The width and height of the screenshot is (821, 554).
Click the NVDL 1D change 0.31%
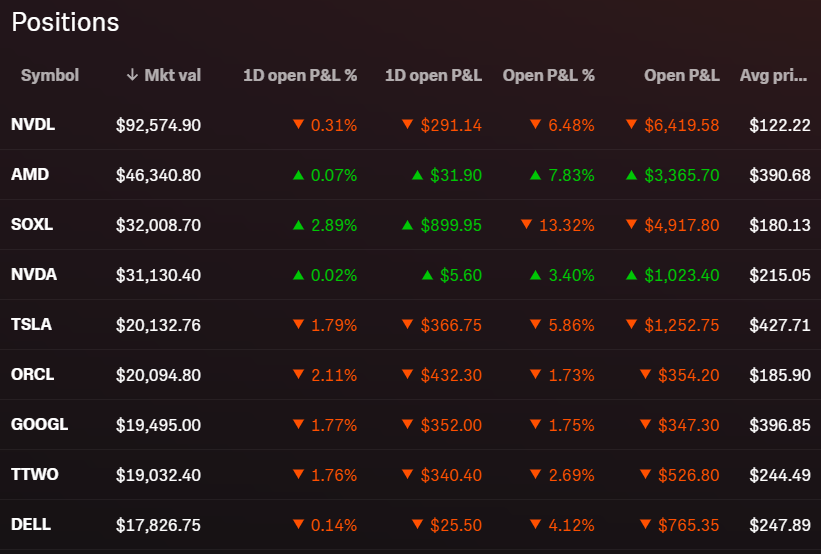[x=334, y=125]
